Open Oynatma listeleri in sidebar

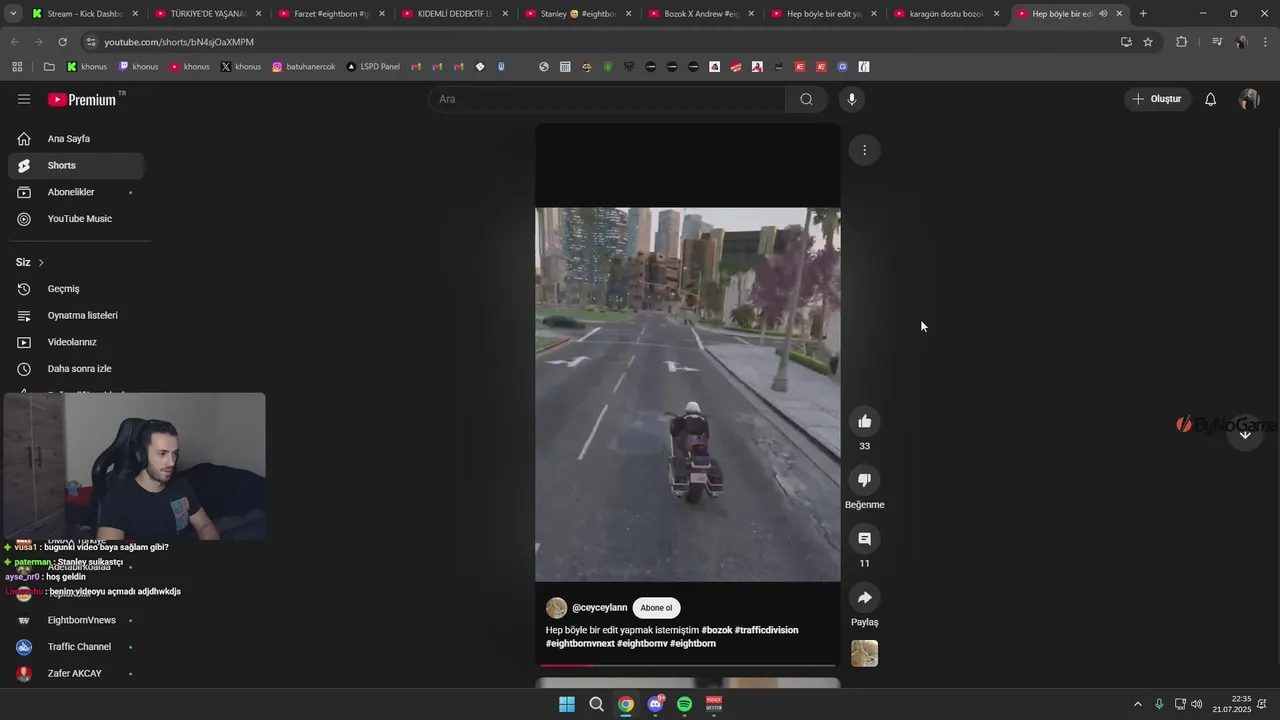click(x=76, y=316)
